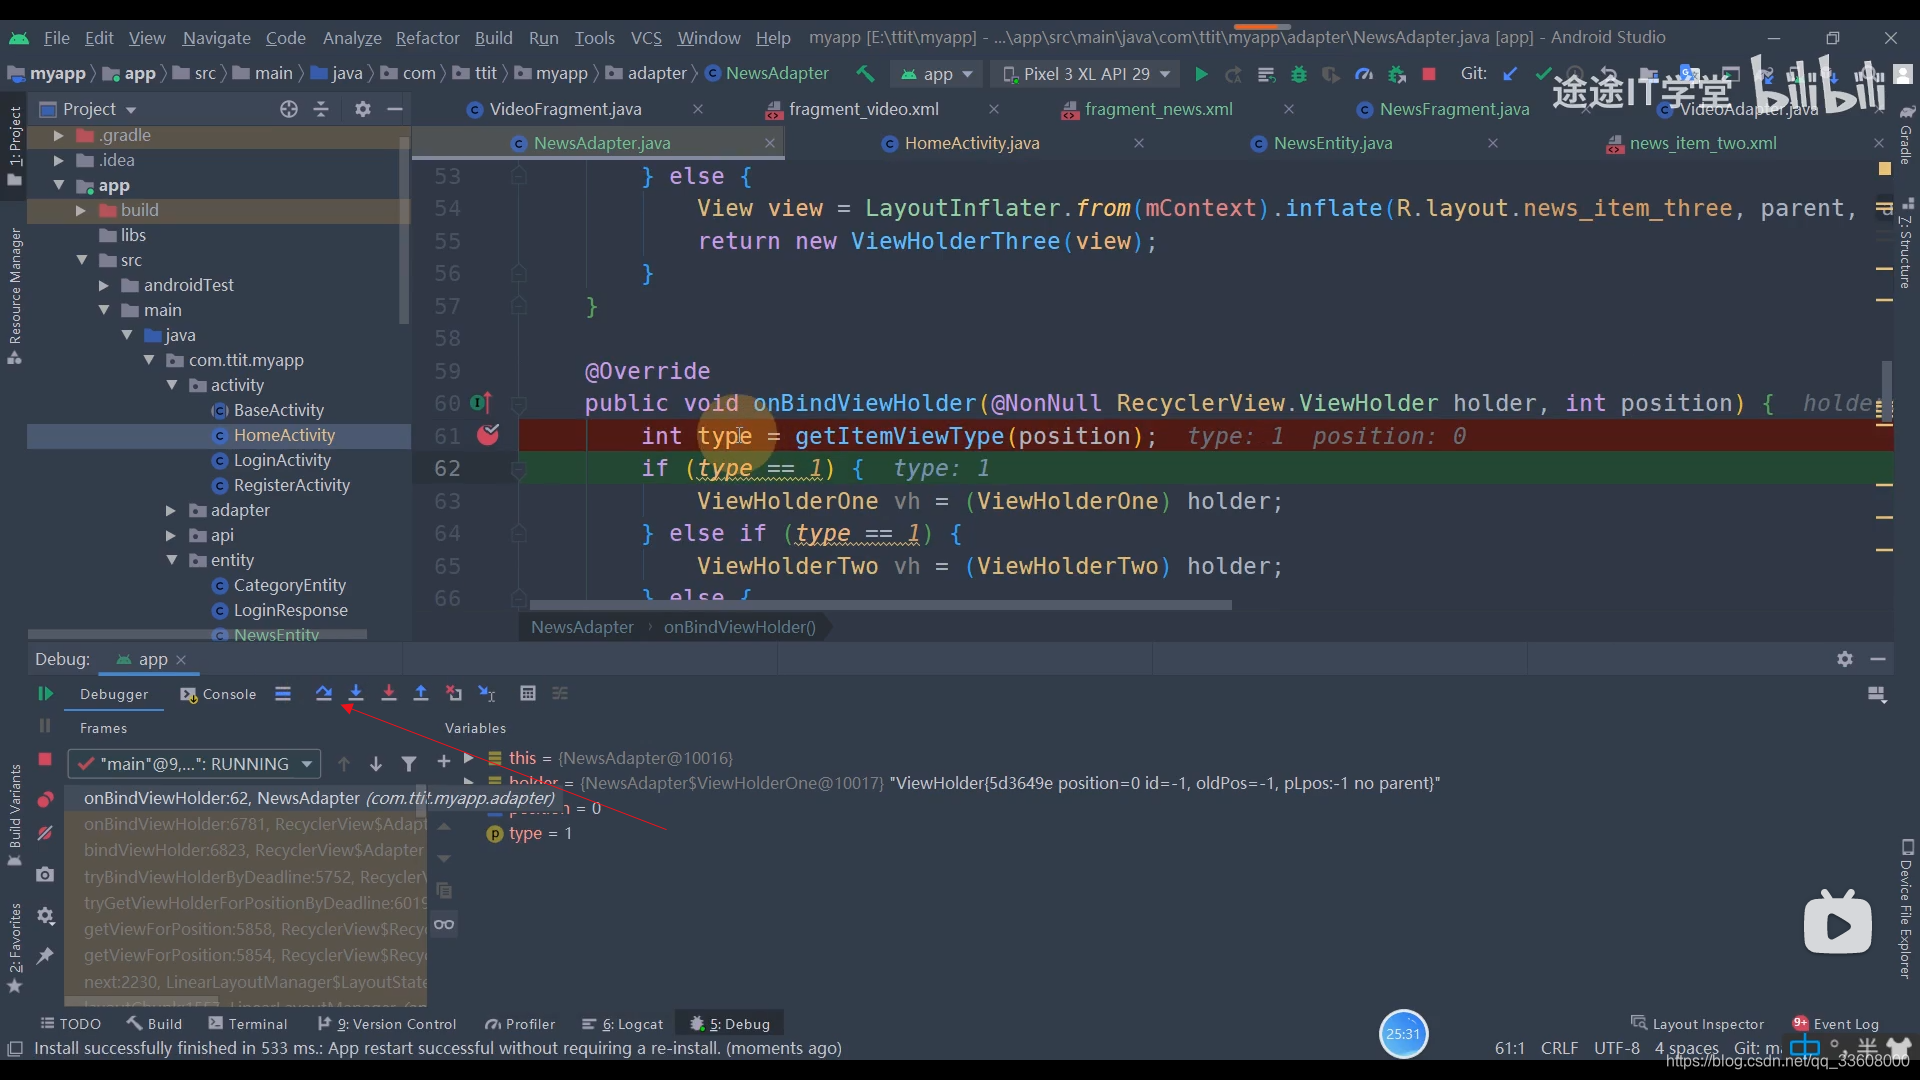Collapse all icon in Project panel
This screenshot has width=1920, height=1080.
point(321,109)
